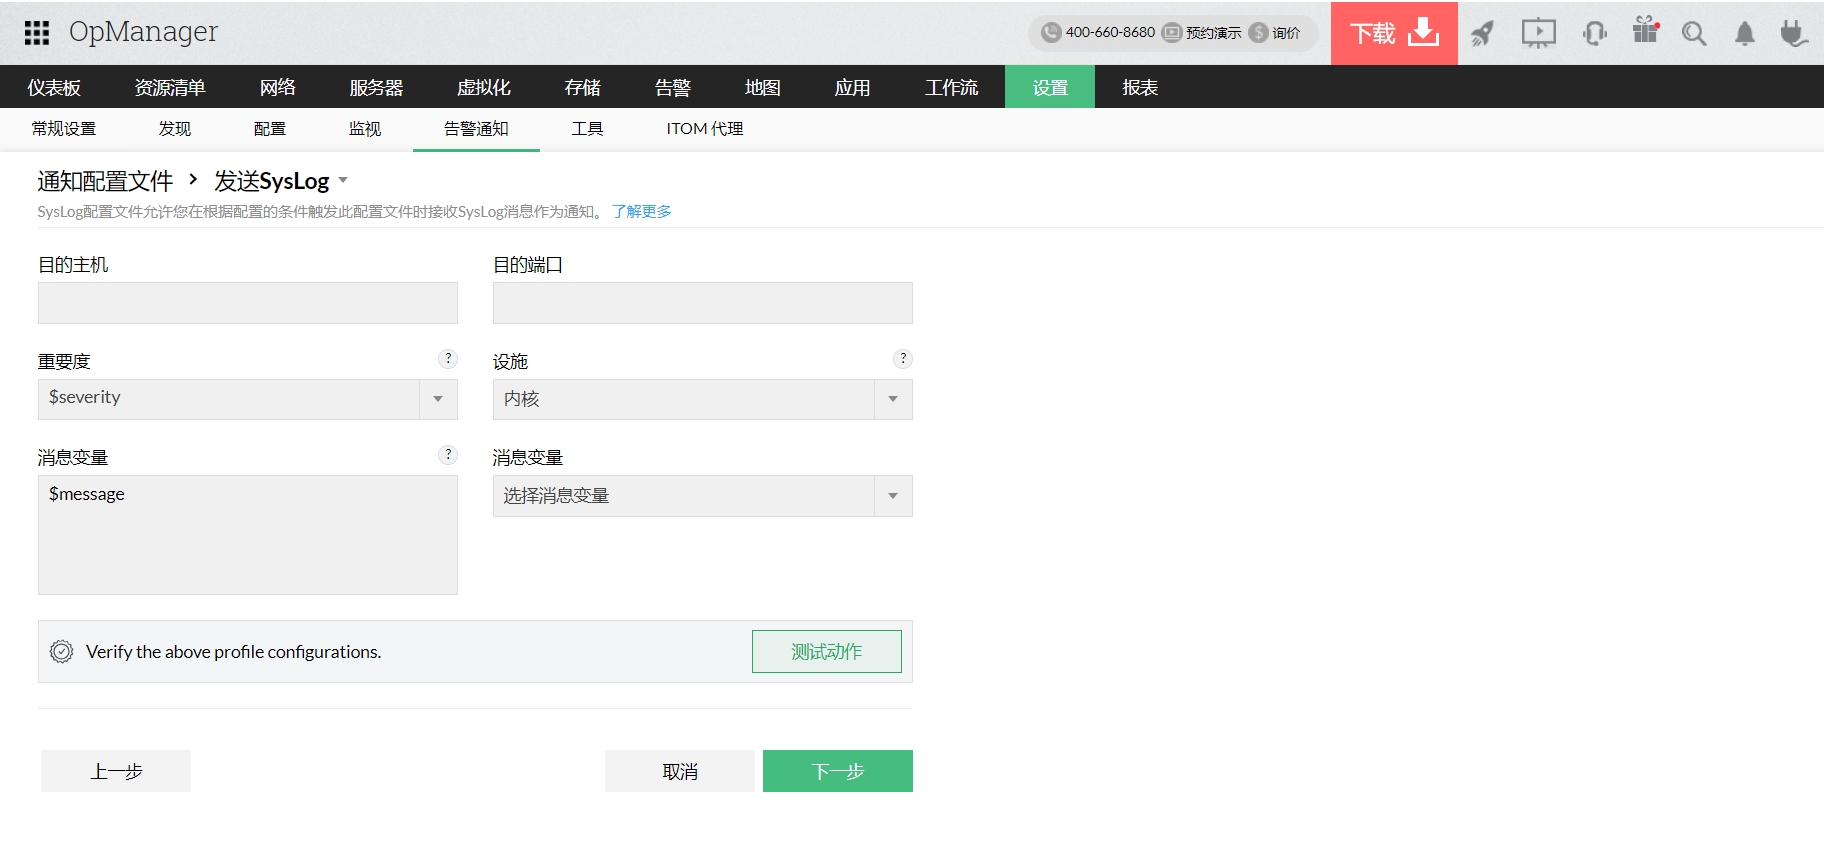Switch to the 发现 tab
The image size is (1824, 854).
click(174, 129)
